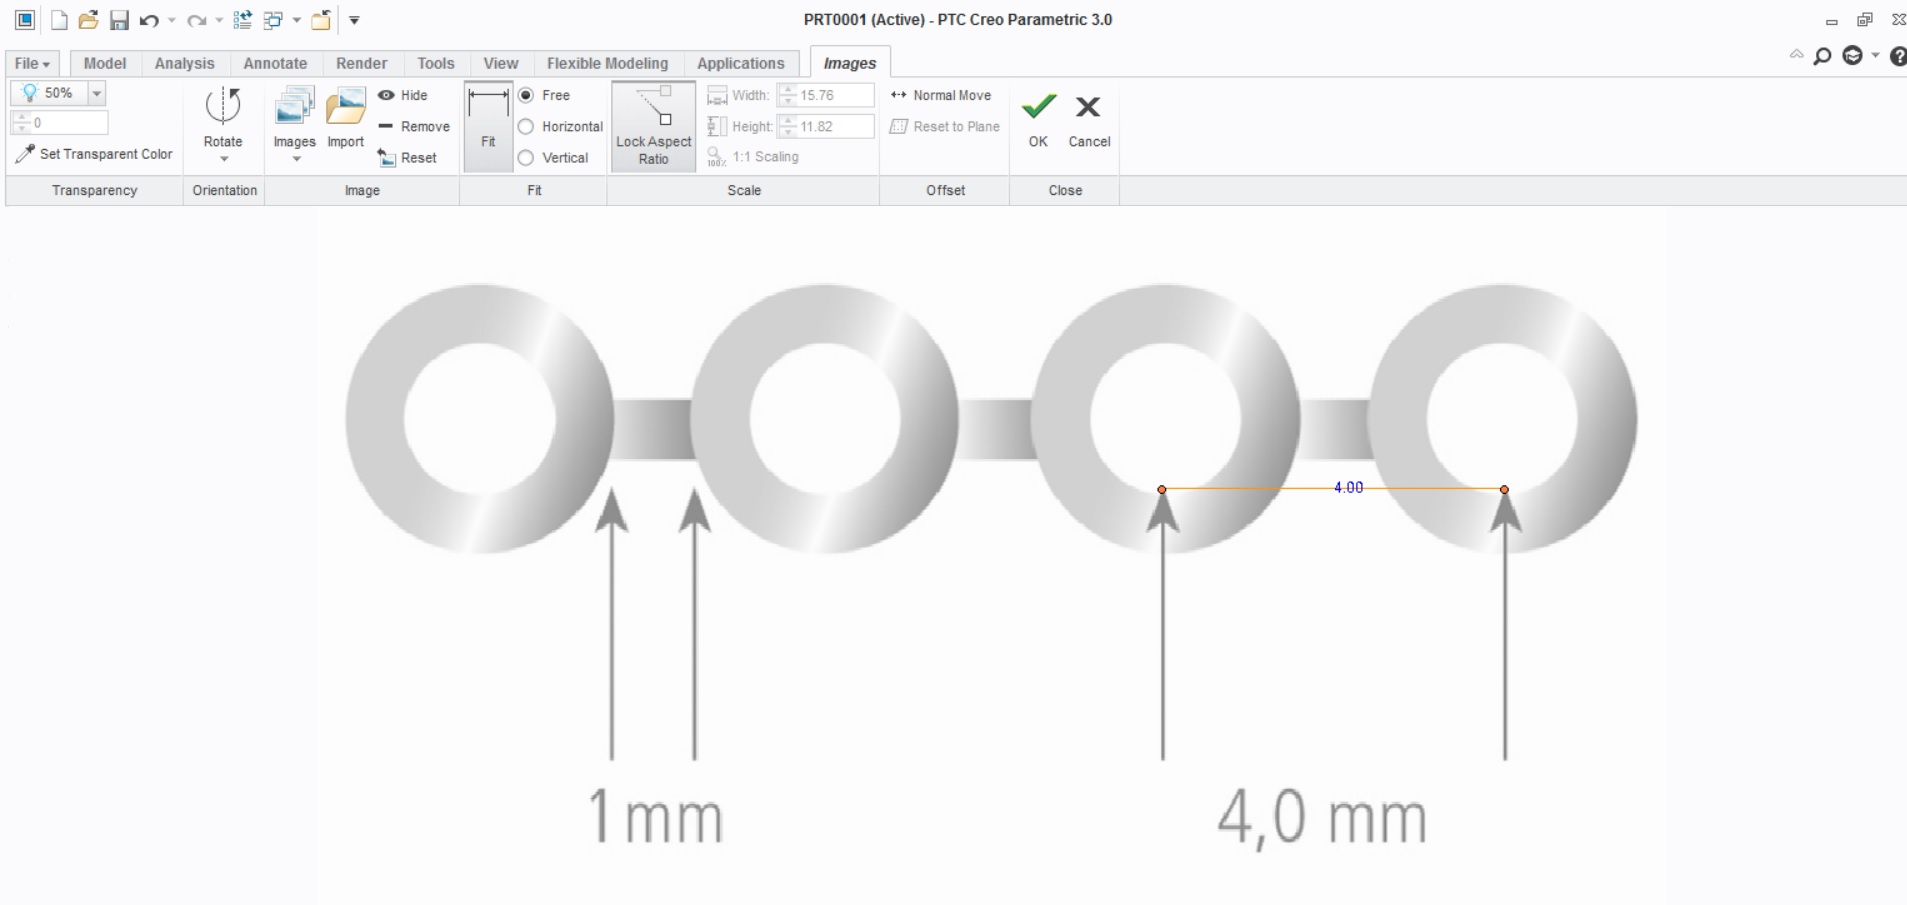Expand the Rotate options arrow
The image size is (1907, 905).
click(x=224, y=159)
